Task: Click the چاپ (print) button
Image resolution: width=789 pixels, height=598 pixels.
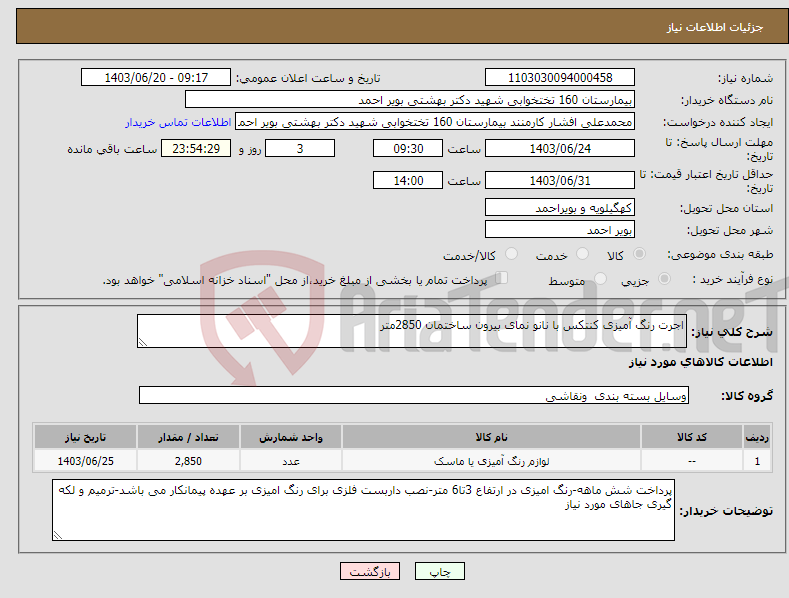Action: (x=439, y=571)
